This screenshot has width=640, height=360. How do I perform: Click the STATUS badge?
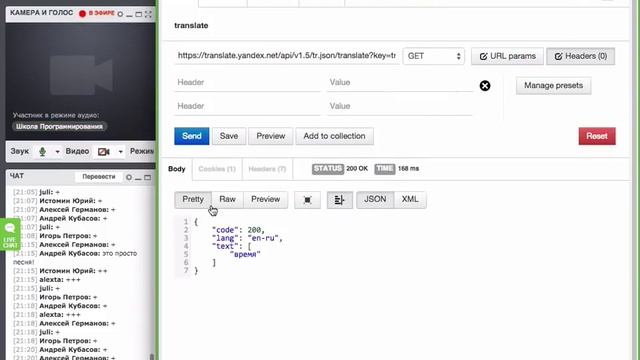[328, 169]
